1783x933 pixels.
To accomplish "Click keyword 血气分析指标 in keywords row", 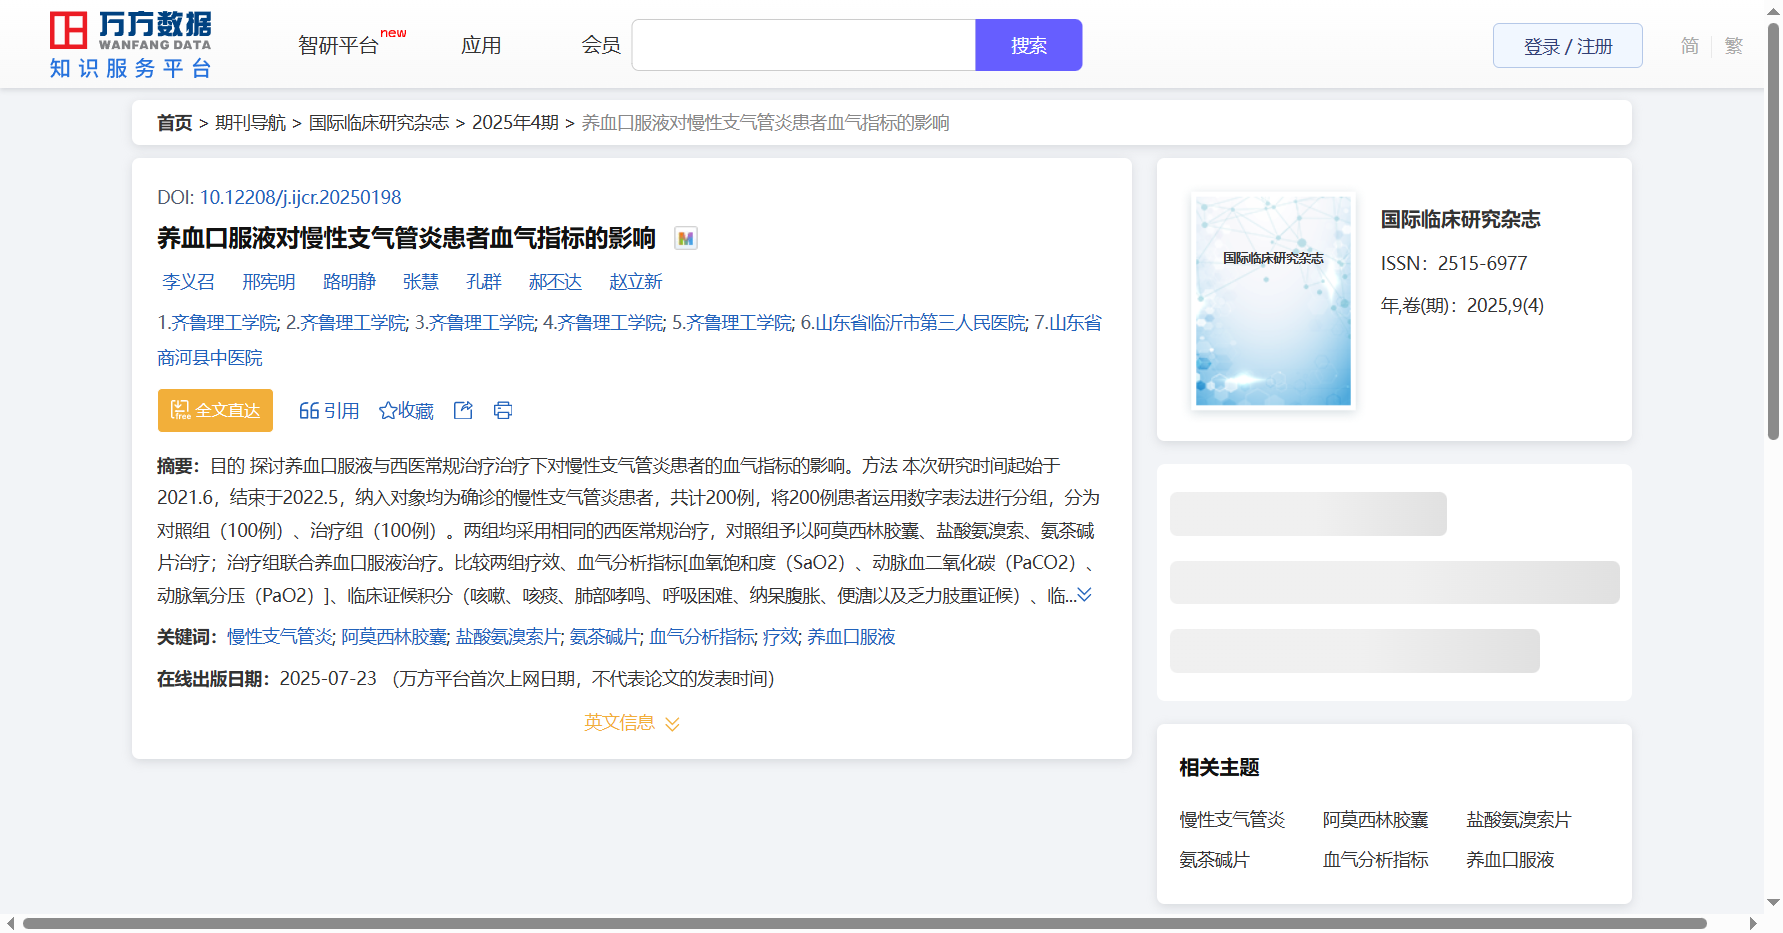I will click(702, 637).
